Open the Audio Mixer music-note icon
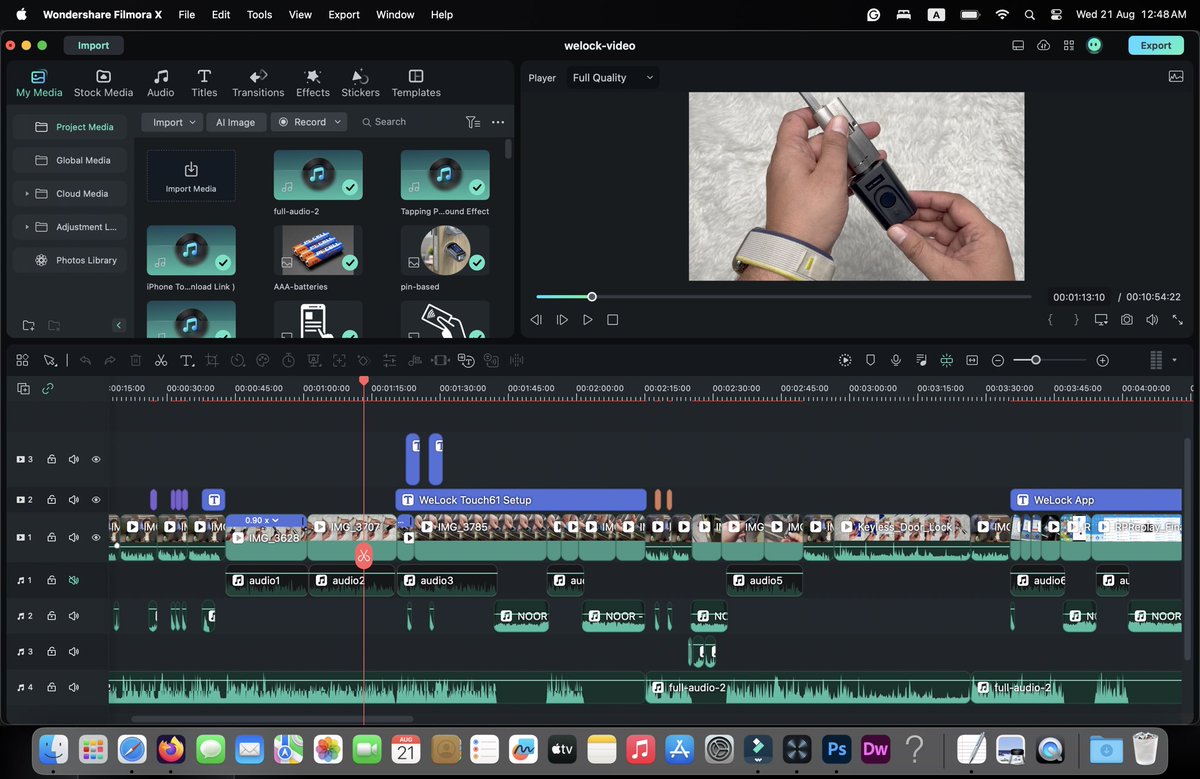 [921, 360]
